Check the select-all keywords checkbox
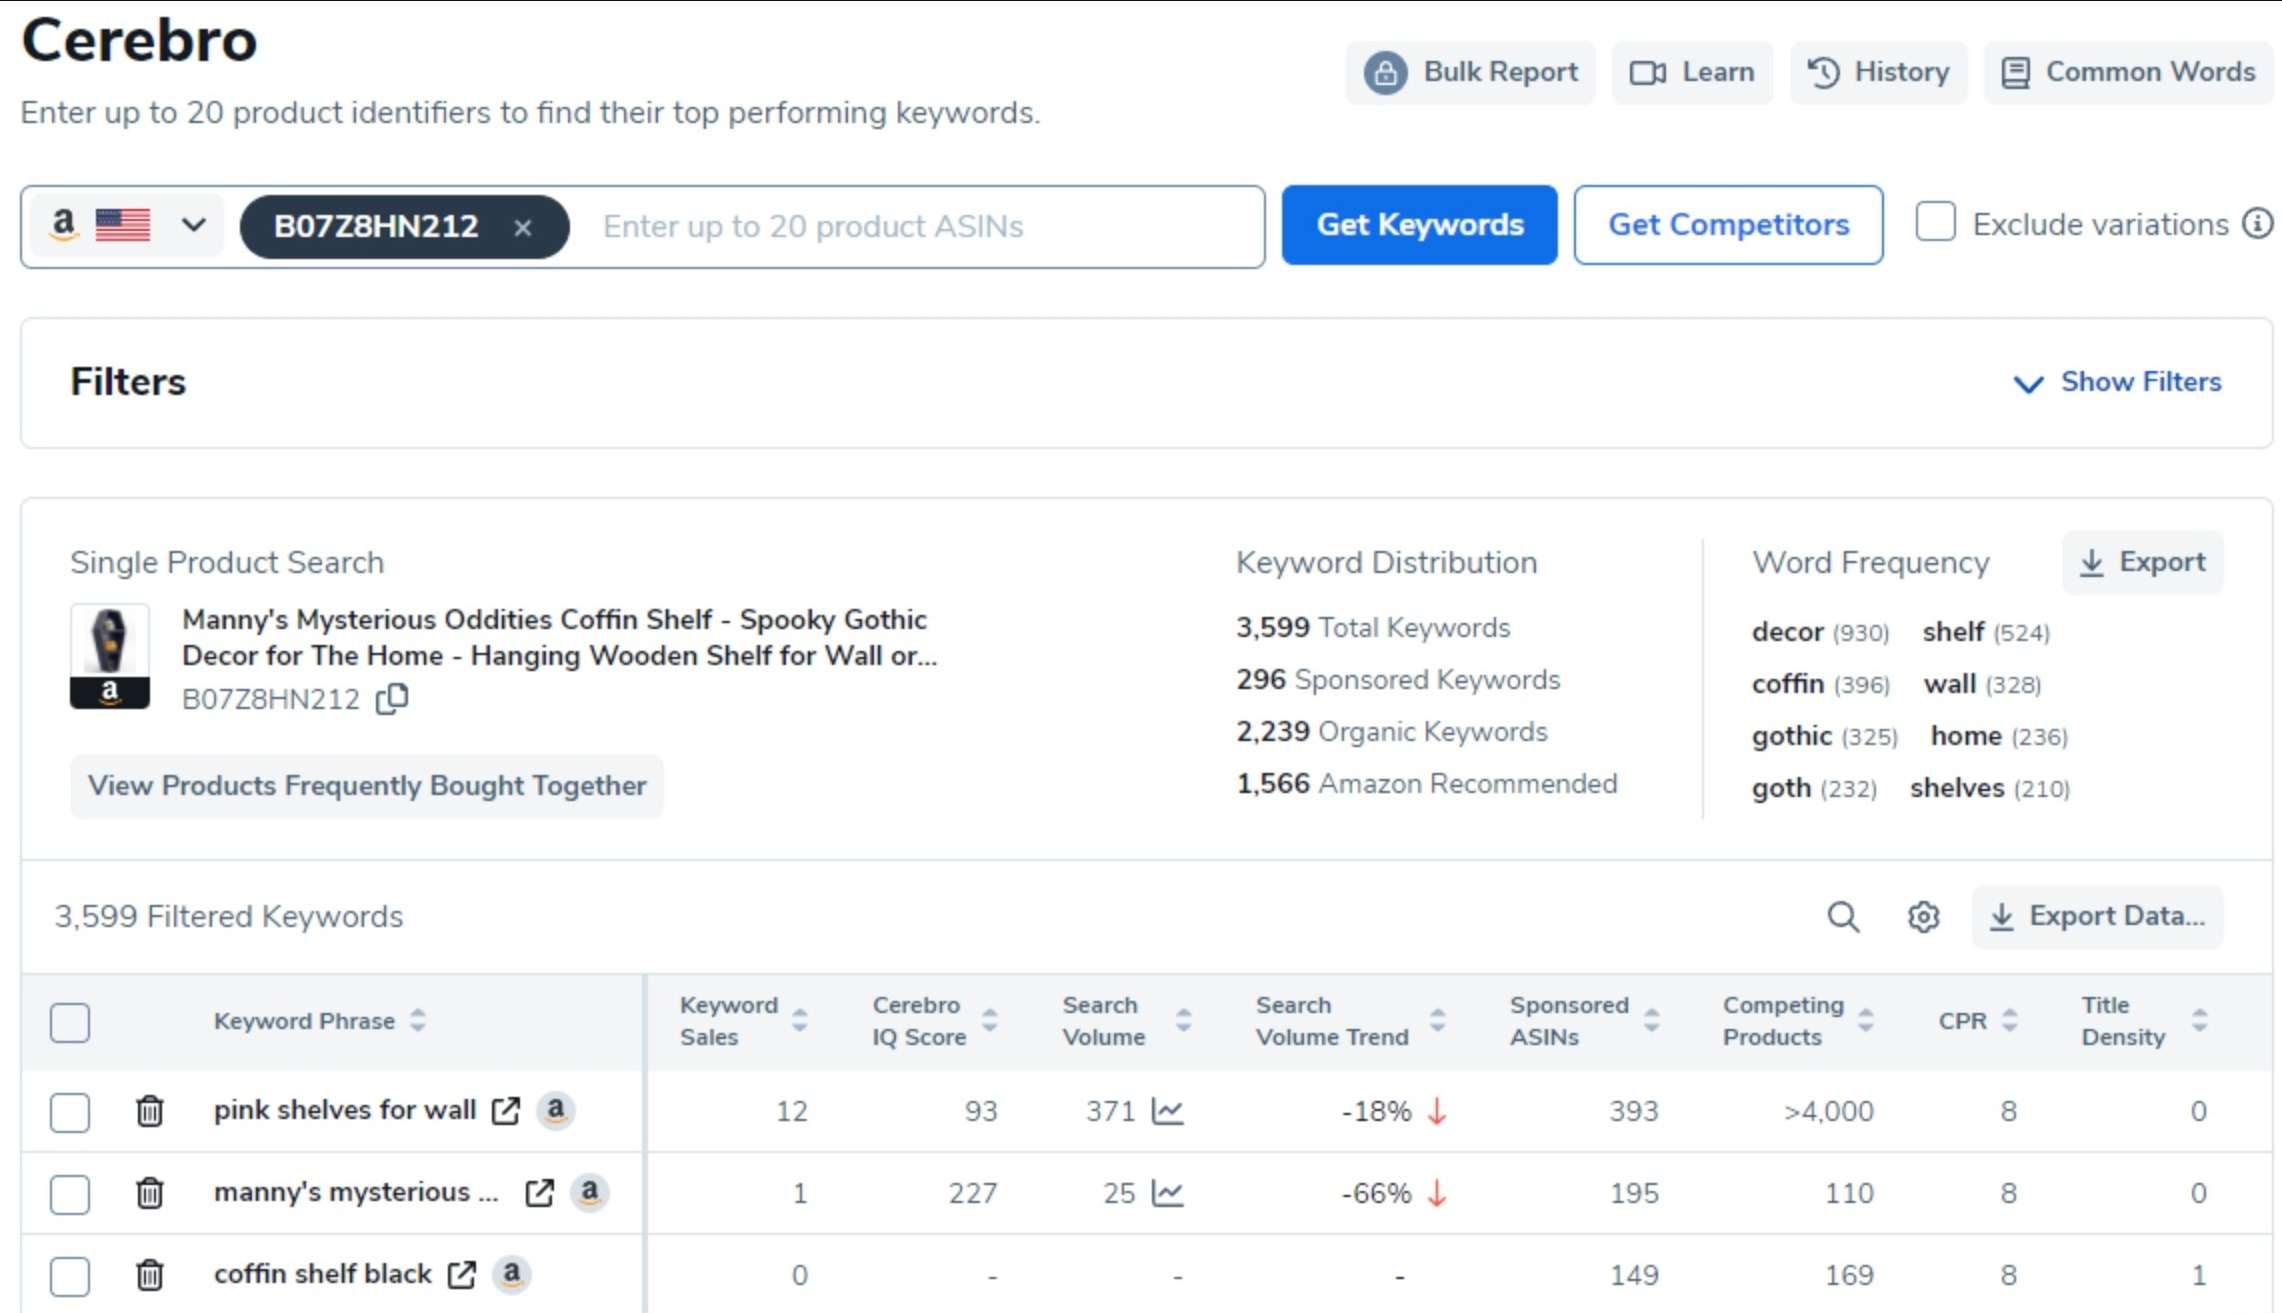Image resolution: width=2282 pixels, height=1313 pixels. click(70, 1022)
